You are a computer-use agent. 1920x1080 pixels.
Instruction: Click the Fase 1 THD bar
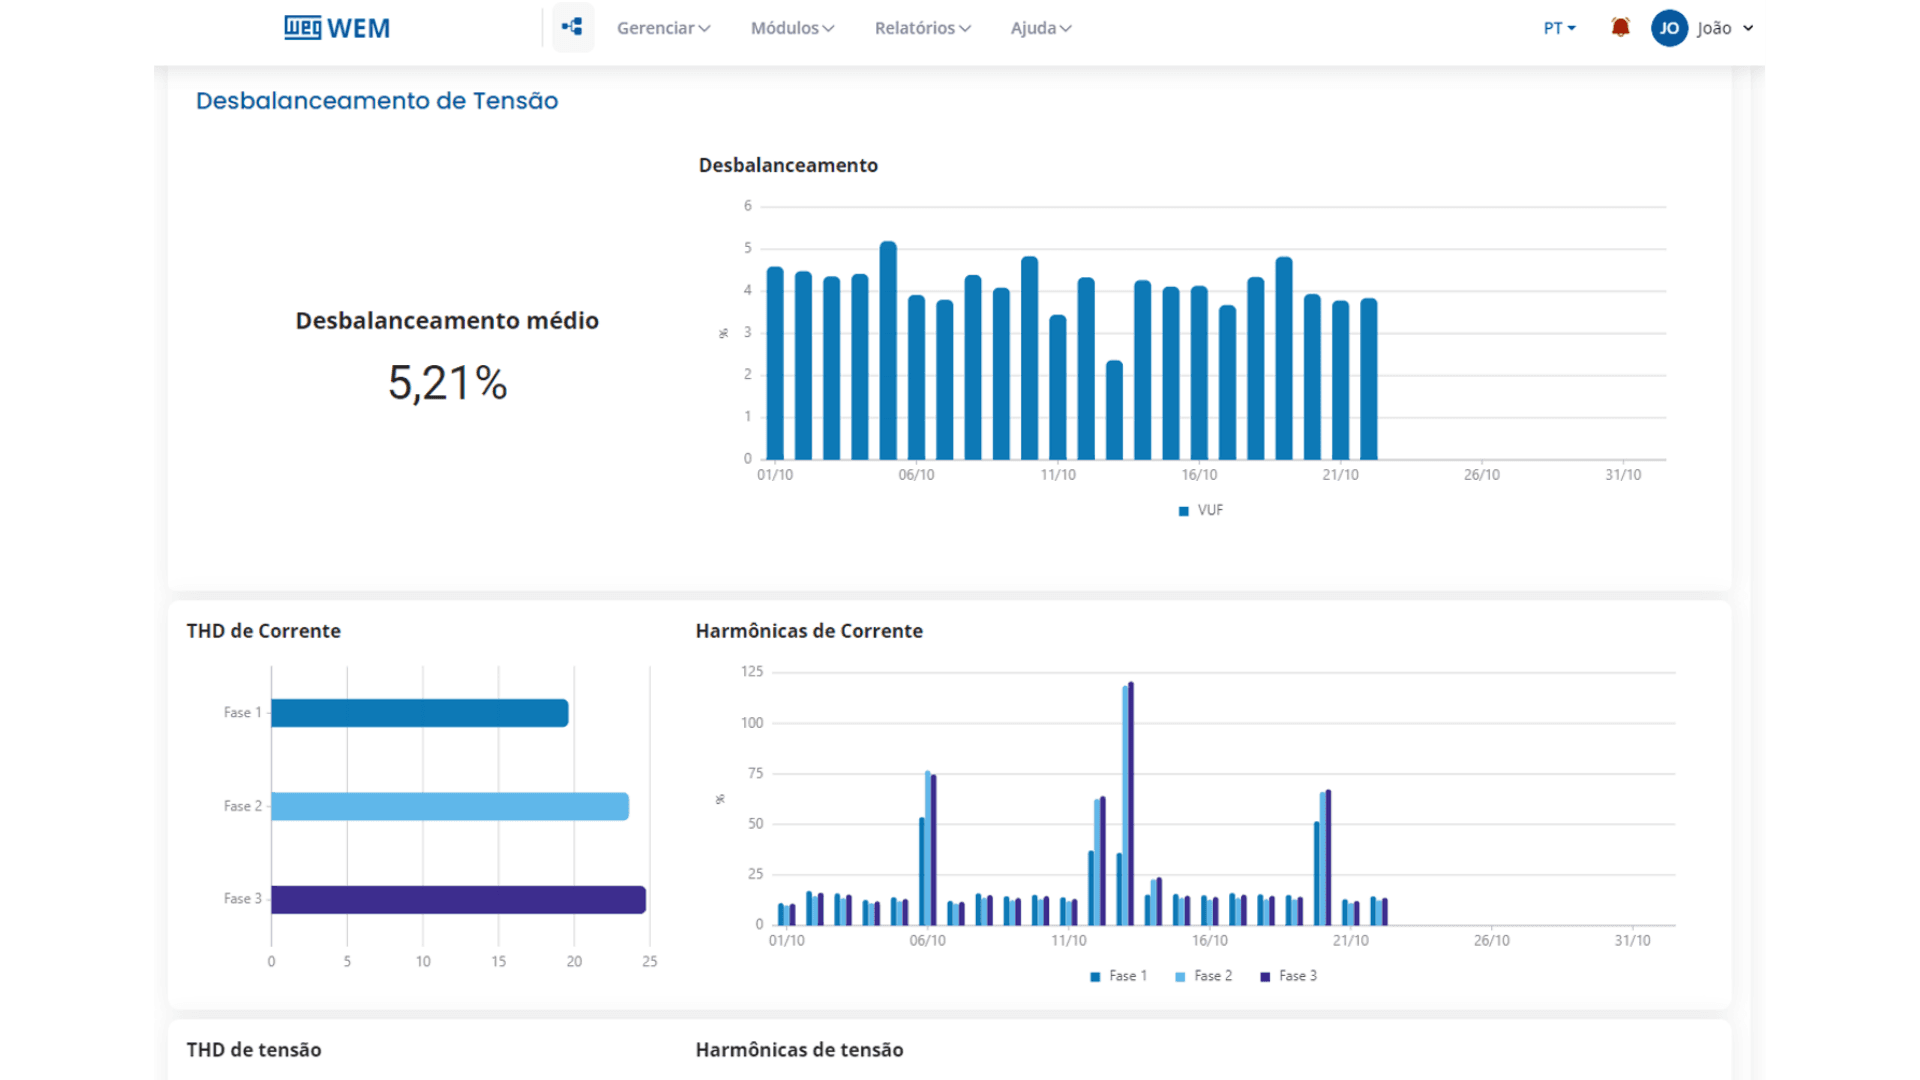pyautogui.click(x=420, y=713)
